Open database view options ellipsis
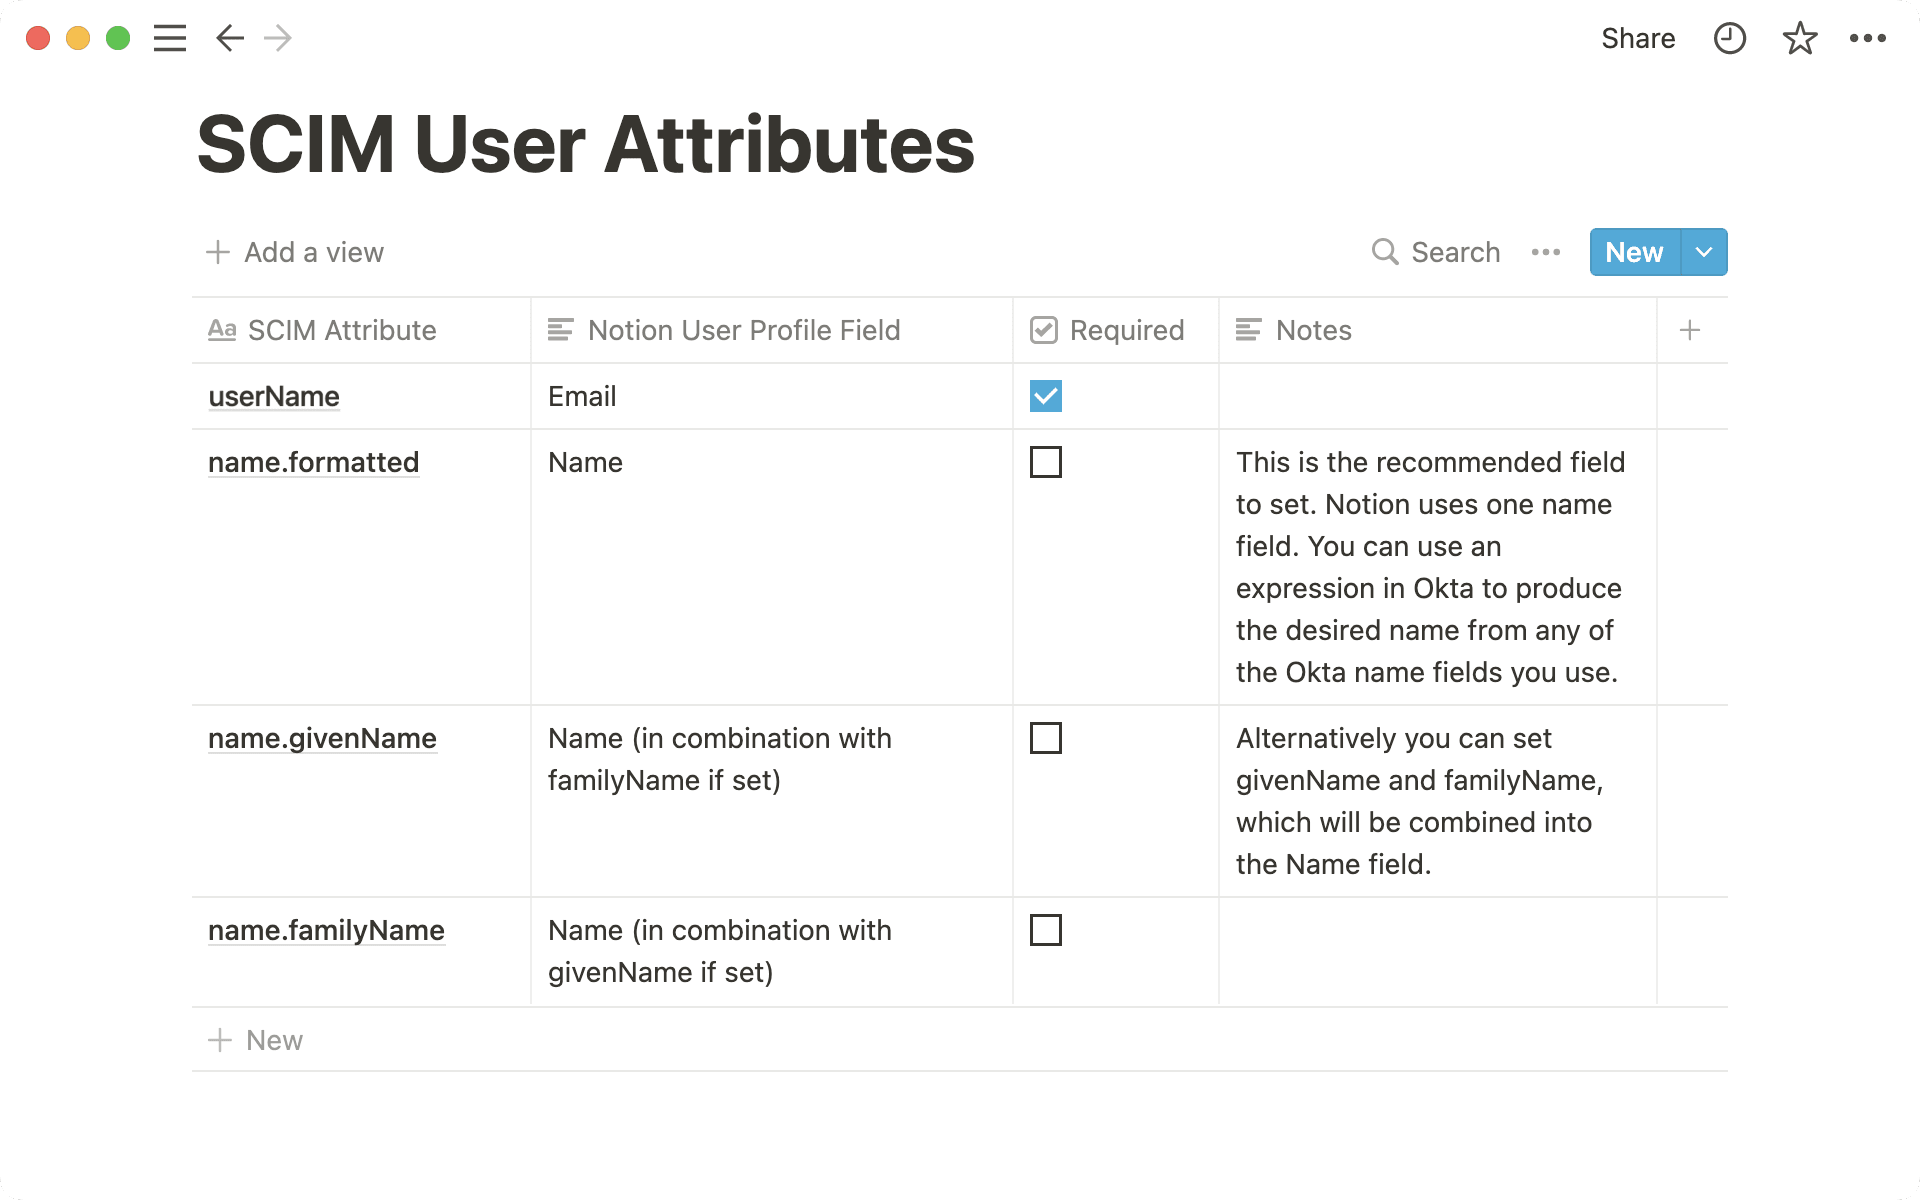This screenshot has width=1920, height=1200. pos(1545,252)
